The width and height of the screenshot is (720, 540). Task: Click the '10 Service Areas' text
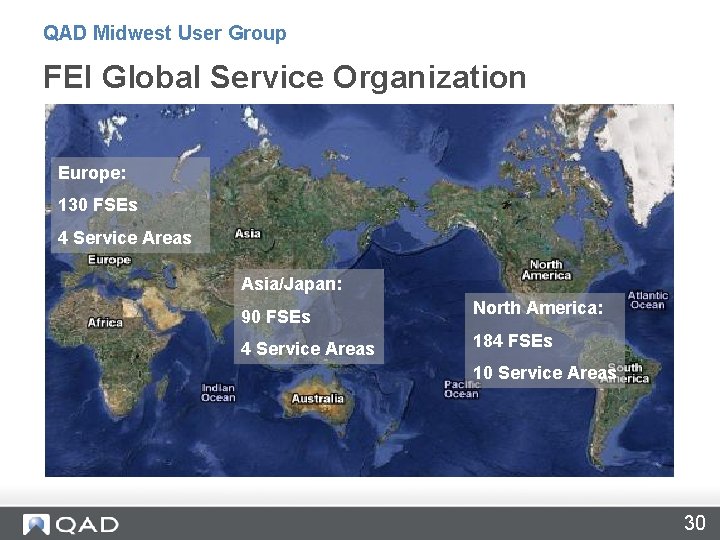tap(545, 372)
